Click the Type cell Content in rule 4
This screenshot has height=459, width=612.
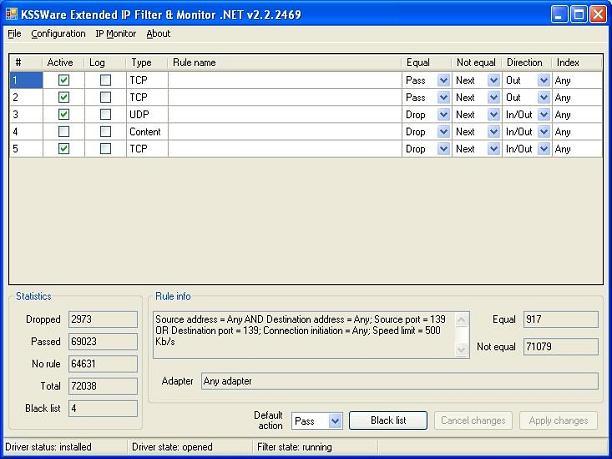click(146, 131)
